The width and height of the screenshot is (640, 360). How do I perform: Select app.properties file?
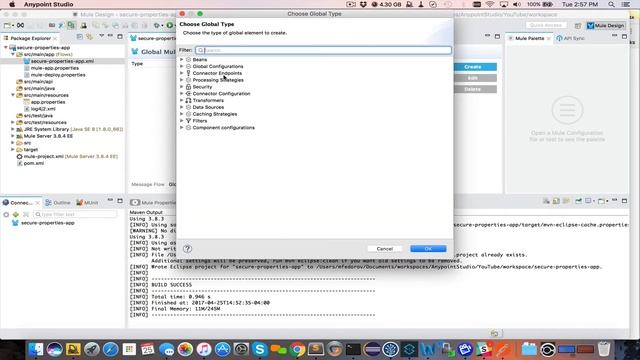point(48,102)
